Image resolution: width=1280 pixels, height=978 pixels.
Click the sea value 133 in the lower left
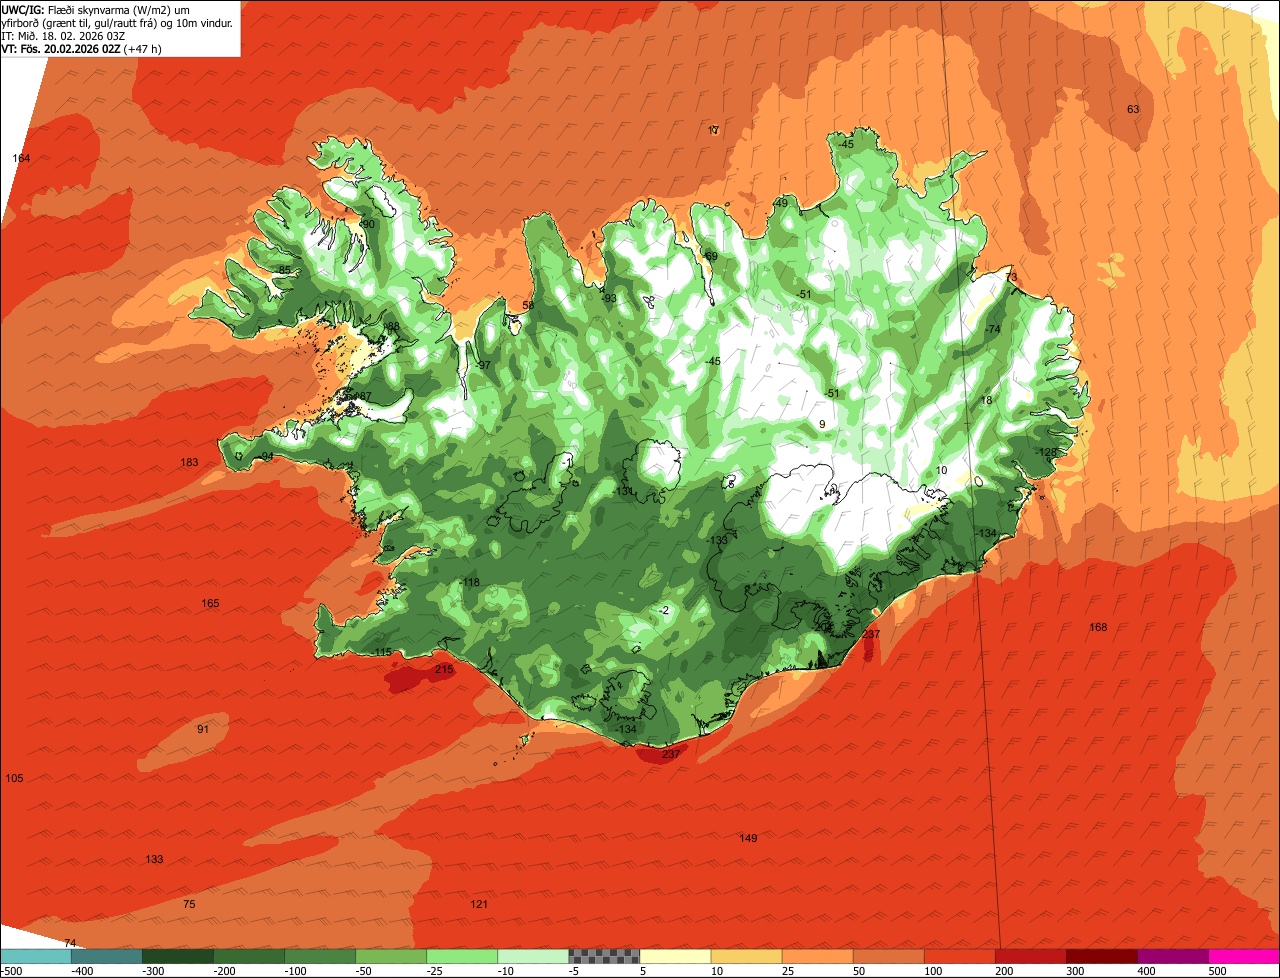point(154,859)
